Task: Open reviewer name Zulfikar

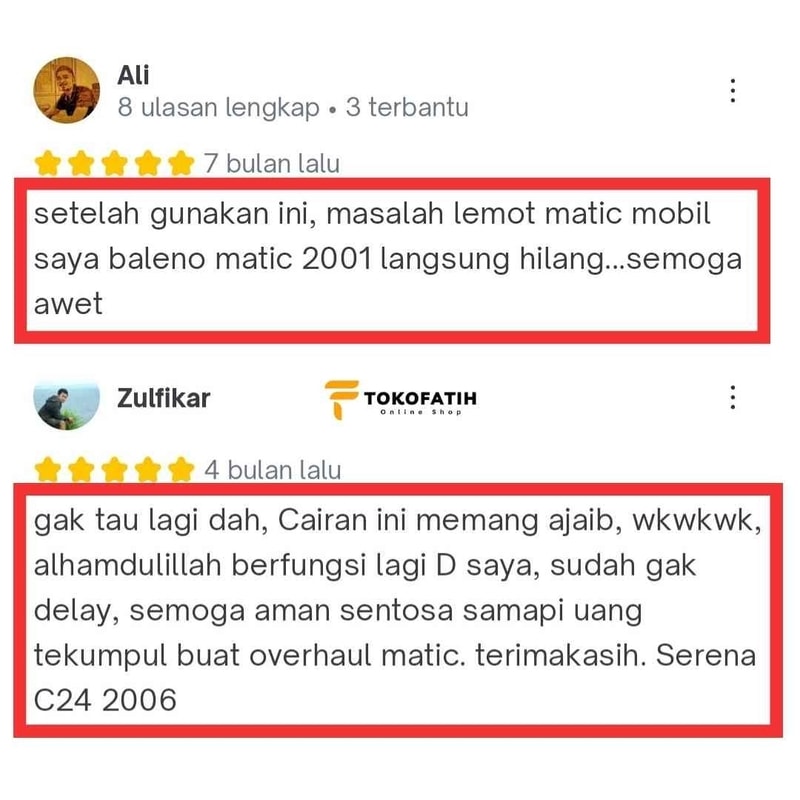Action: [x=164, y=398]
